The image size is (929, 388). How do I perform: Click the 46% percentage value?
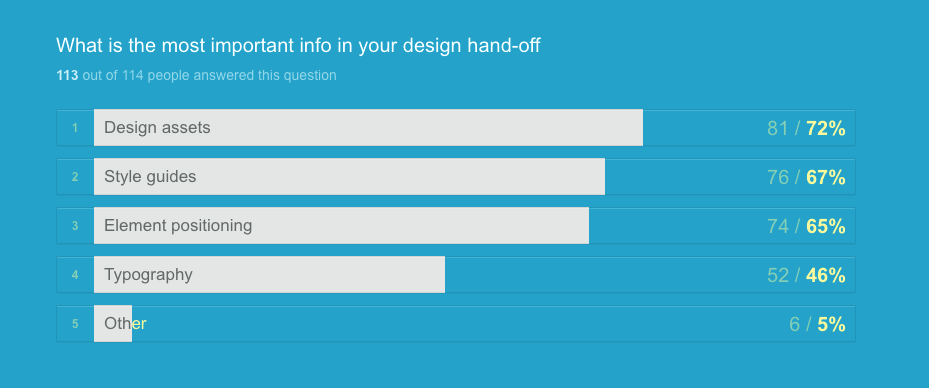tap(825, 275)
